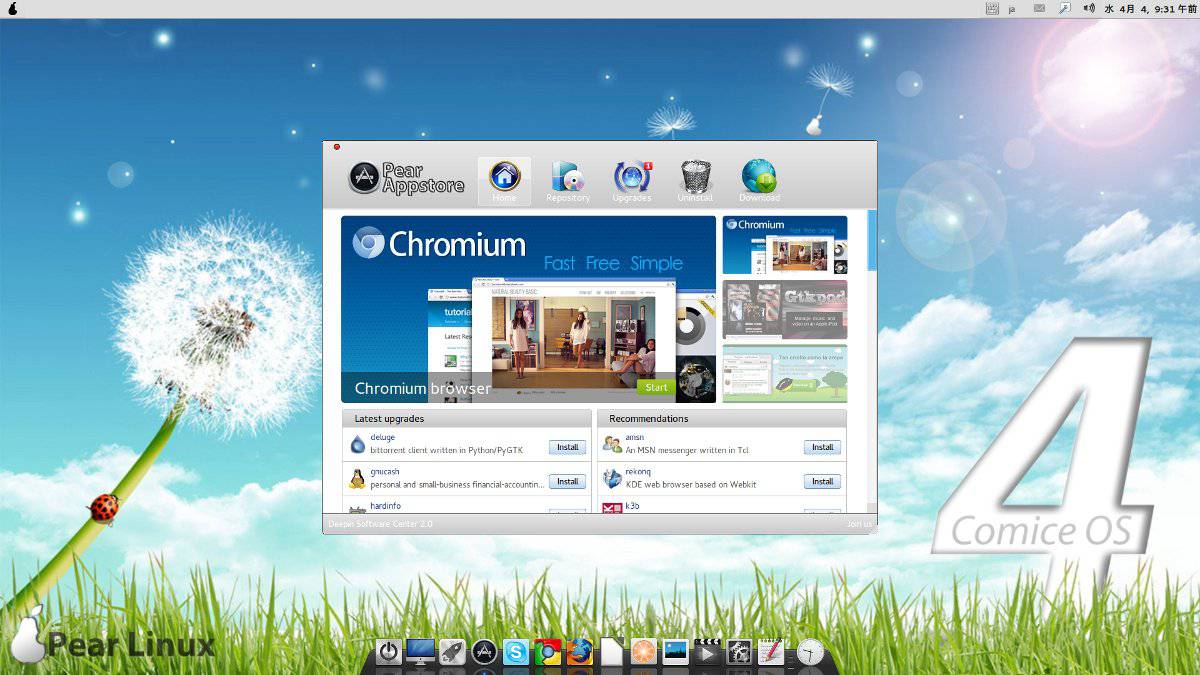Open the mail envelope indicator
The image size is (1200, 675).
tap(1039, 8)
